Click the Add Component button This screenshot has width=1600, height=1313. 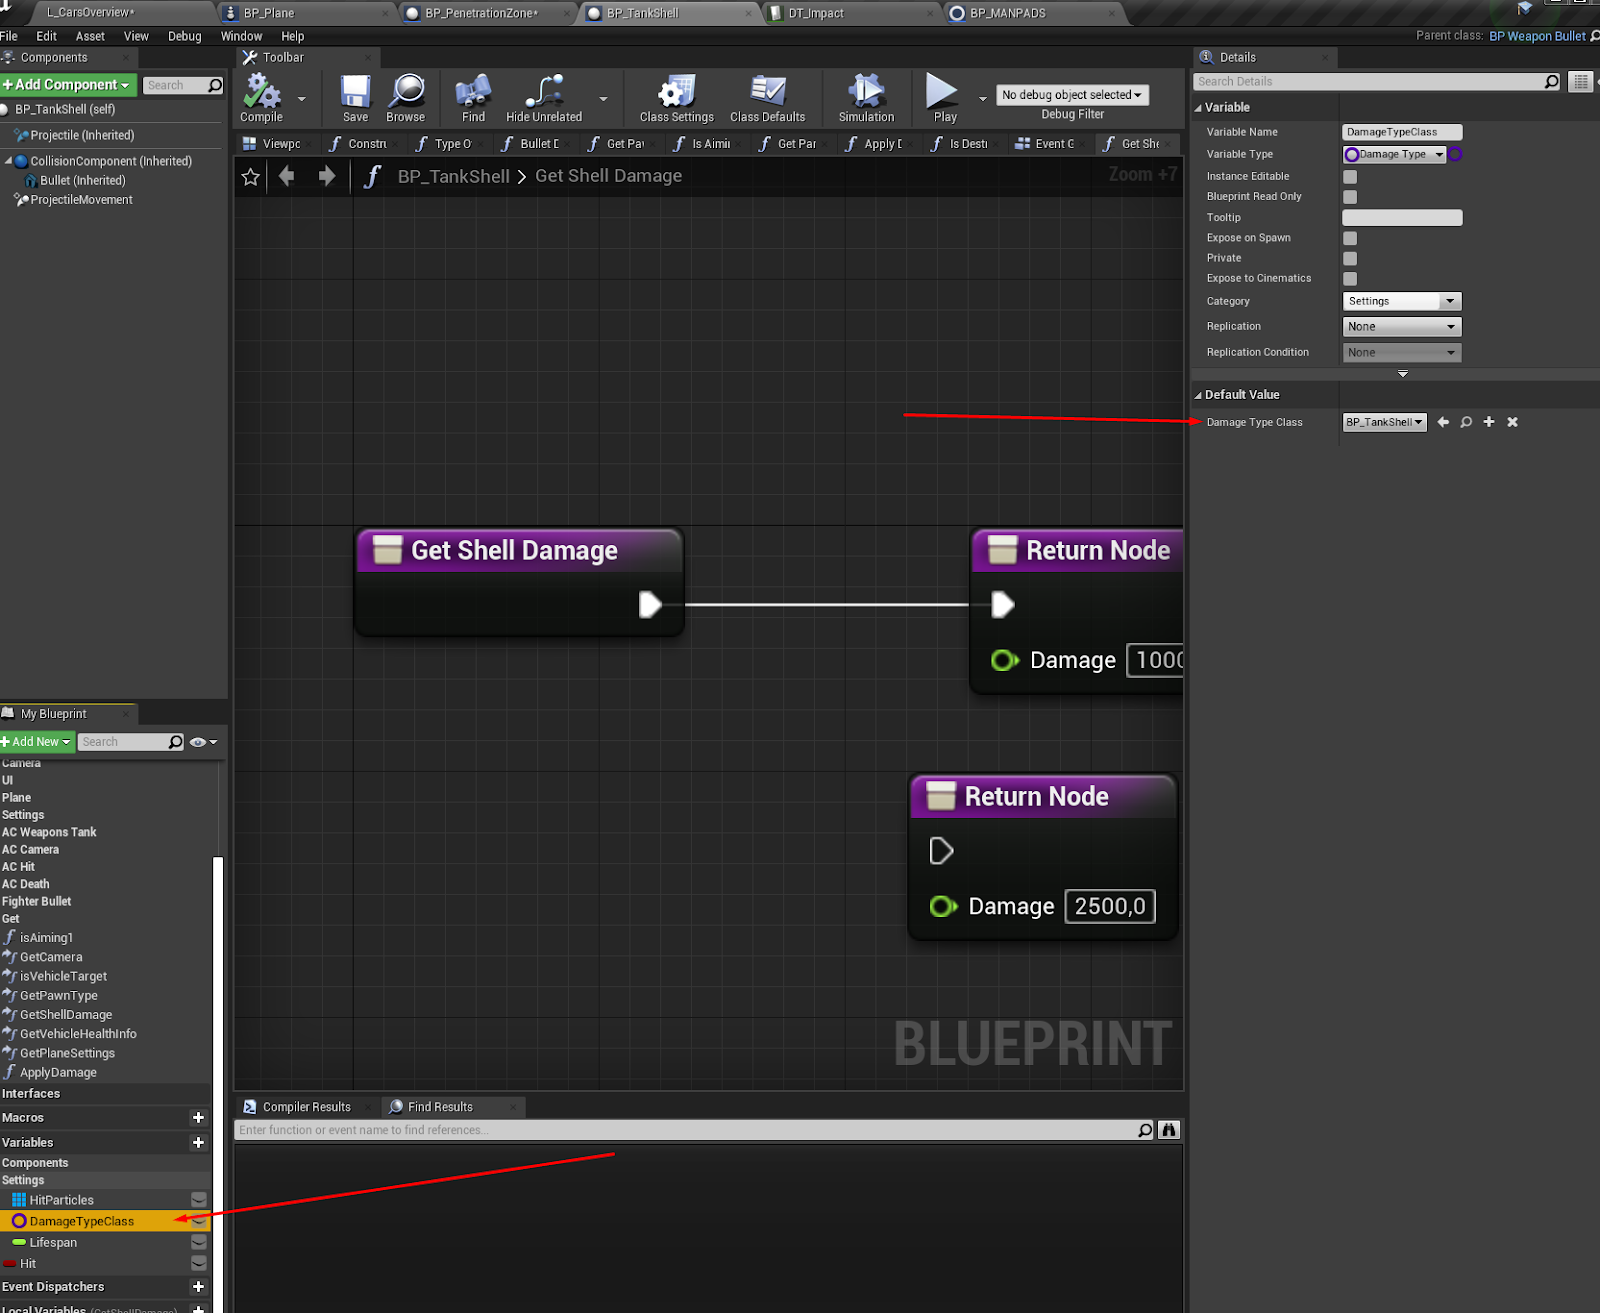pyautogui.click(x=68, y=85)
